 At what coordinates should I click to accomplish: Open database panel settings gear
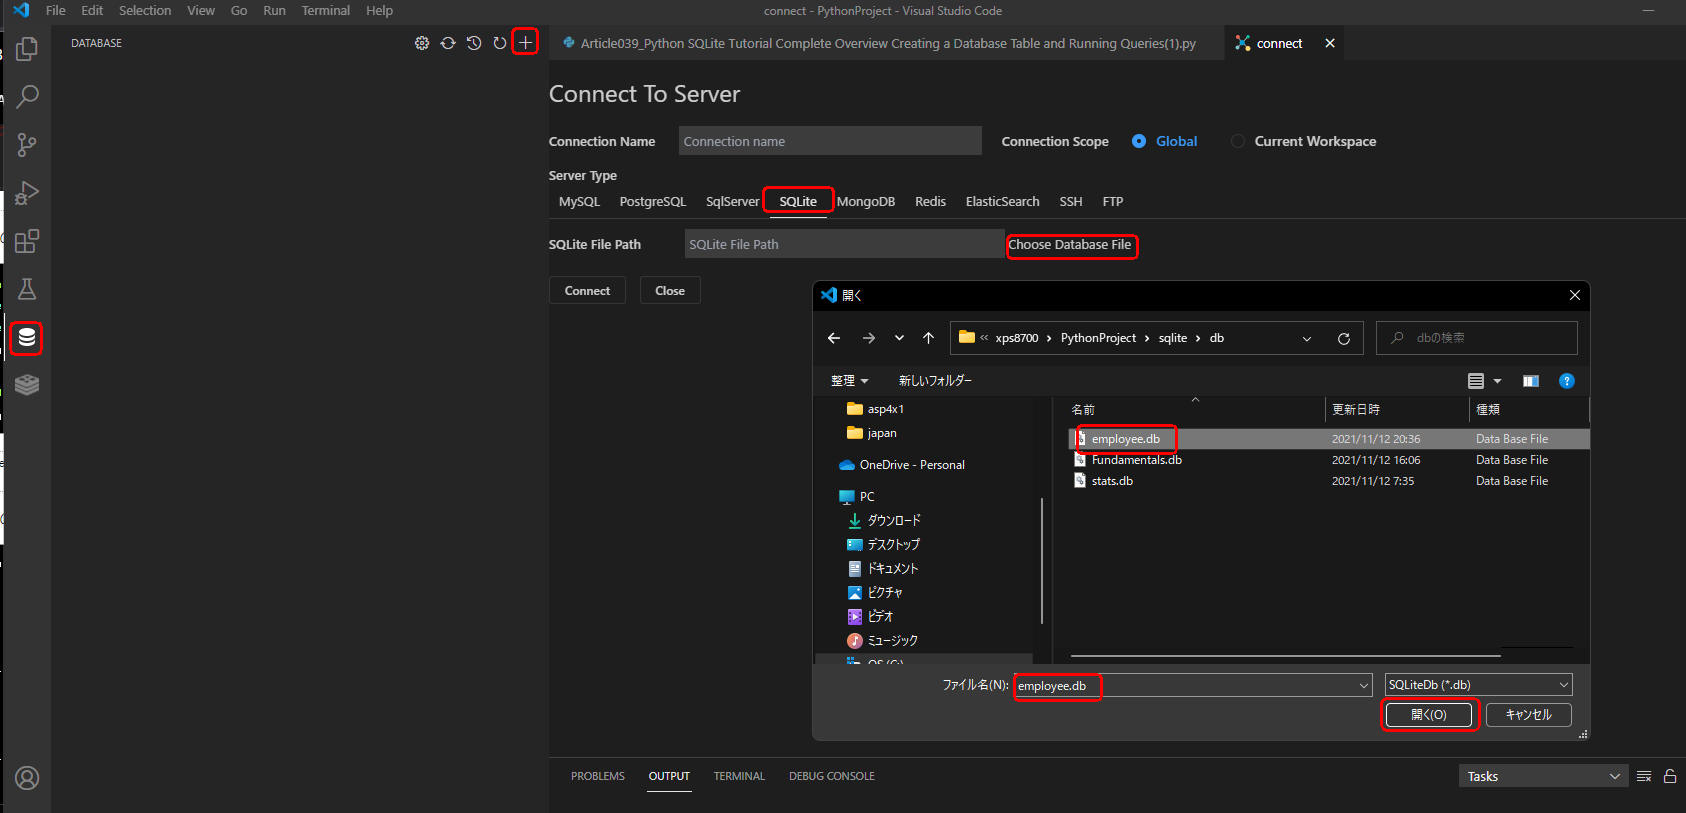[422, 43]
